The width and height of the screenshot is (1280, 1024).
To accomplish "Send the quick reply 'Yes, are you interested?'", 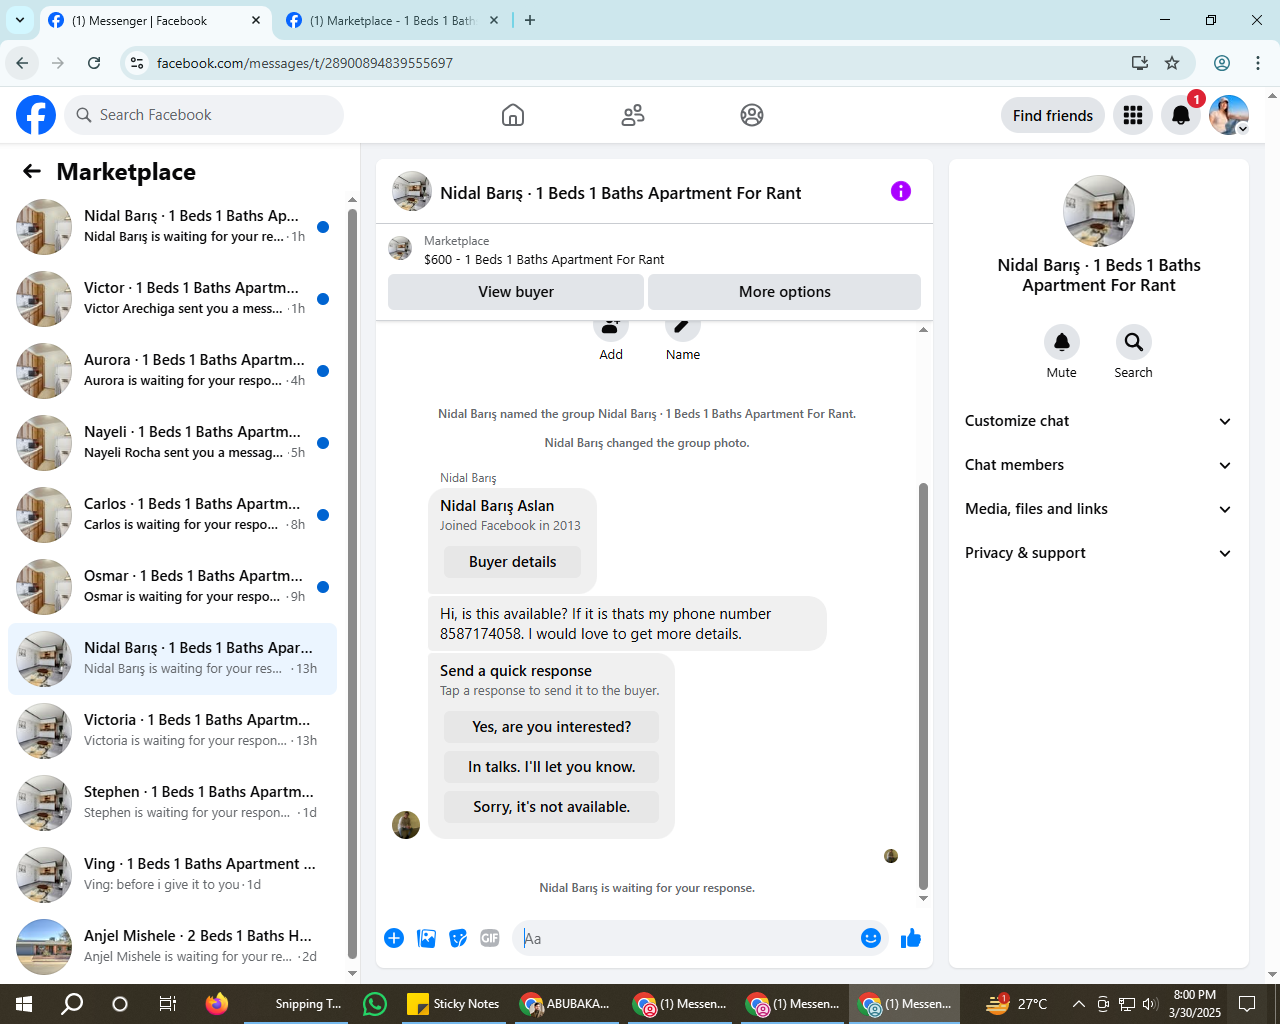I will [x=552, y=727].
